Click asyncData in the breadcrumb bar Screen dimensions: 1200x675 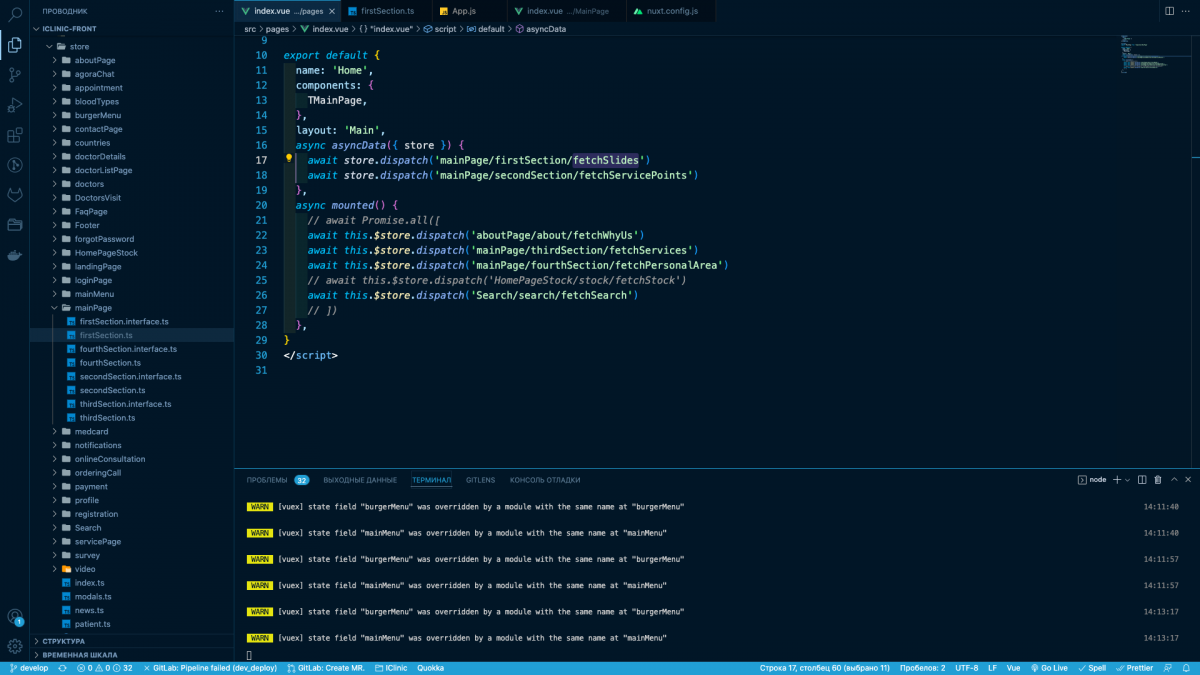pyautogui.click(x=540, y=29)
